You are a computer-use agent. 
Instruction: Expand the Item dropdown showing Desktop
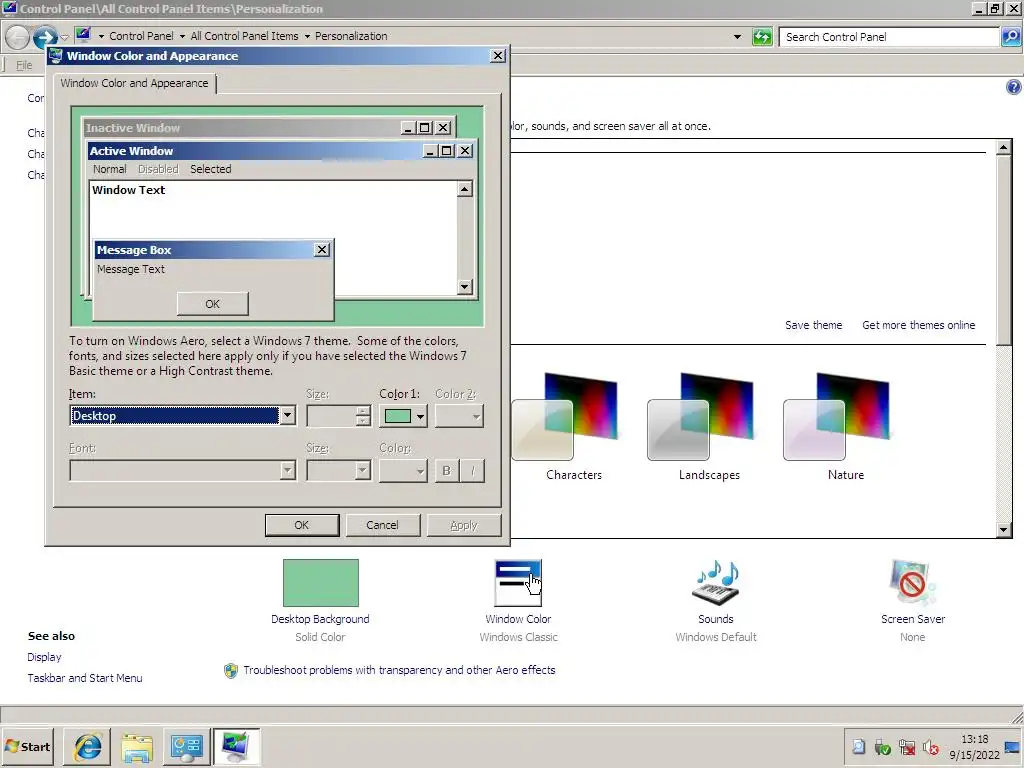coord(287,416)
